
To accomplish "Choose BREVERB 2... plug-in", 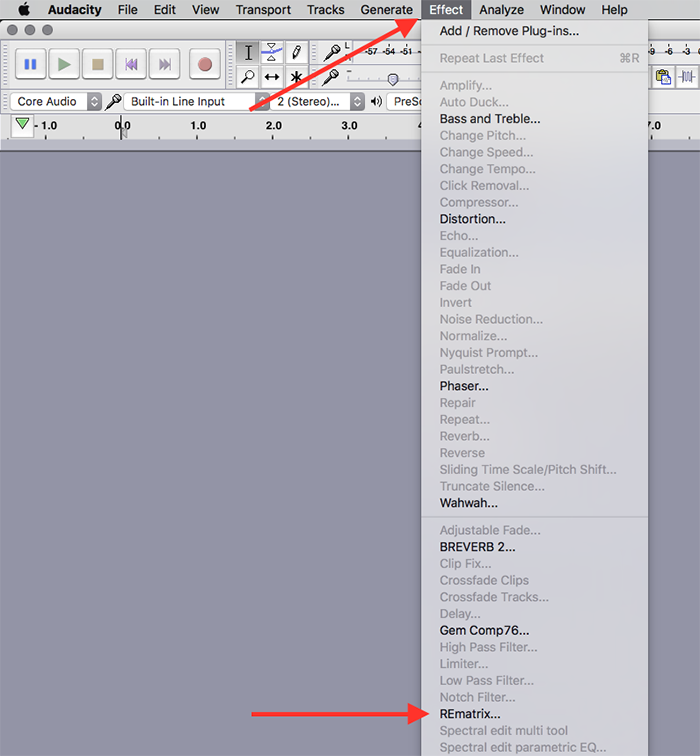I will click(534, 547).
